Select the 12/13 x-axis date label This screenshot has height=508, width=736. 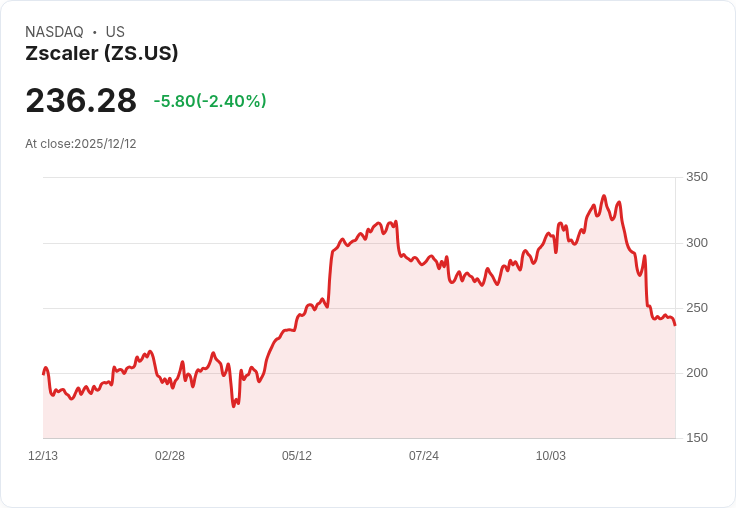(43, 456)
